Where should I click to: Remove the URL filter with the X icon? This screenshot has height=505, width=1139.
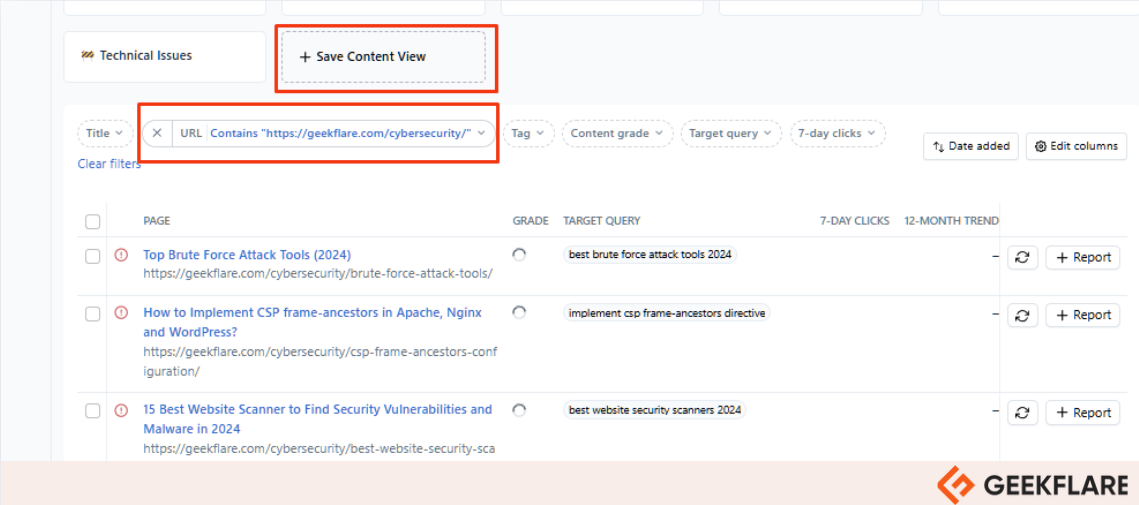click(157, 133)
